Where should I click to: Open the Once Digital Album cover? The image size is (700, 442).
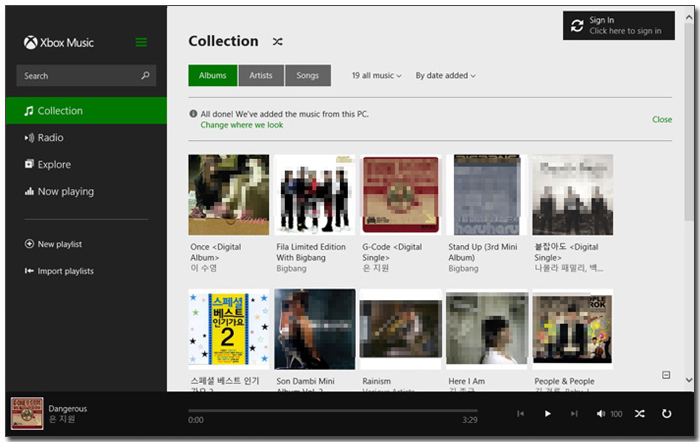click(x=229, y=195)
